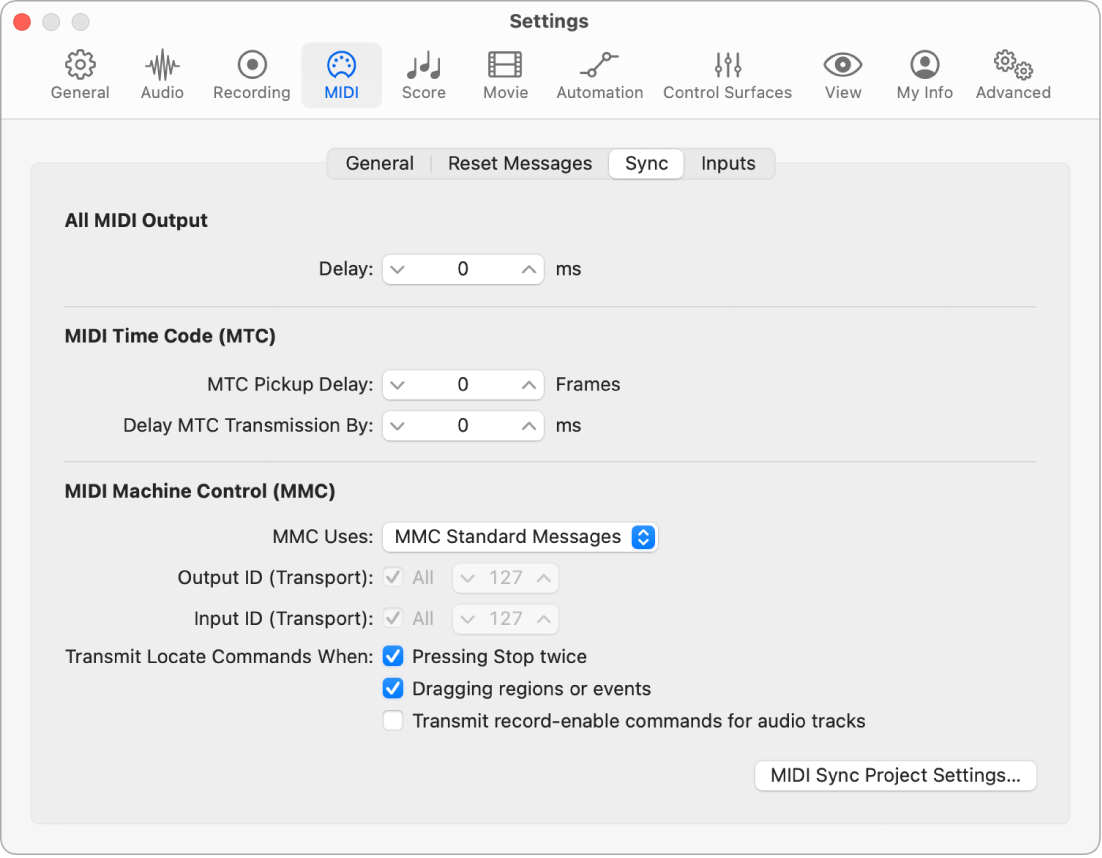The width and height of the screenshot is (1102, 858).
Task: Open the MMC Uses pop-up menu
Action: pos(520,537)
